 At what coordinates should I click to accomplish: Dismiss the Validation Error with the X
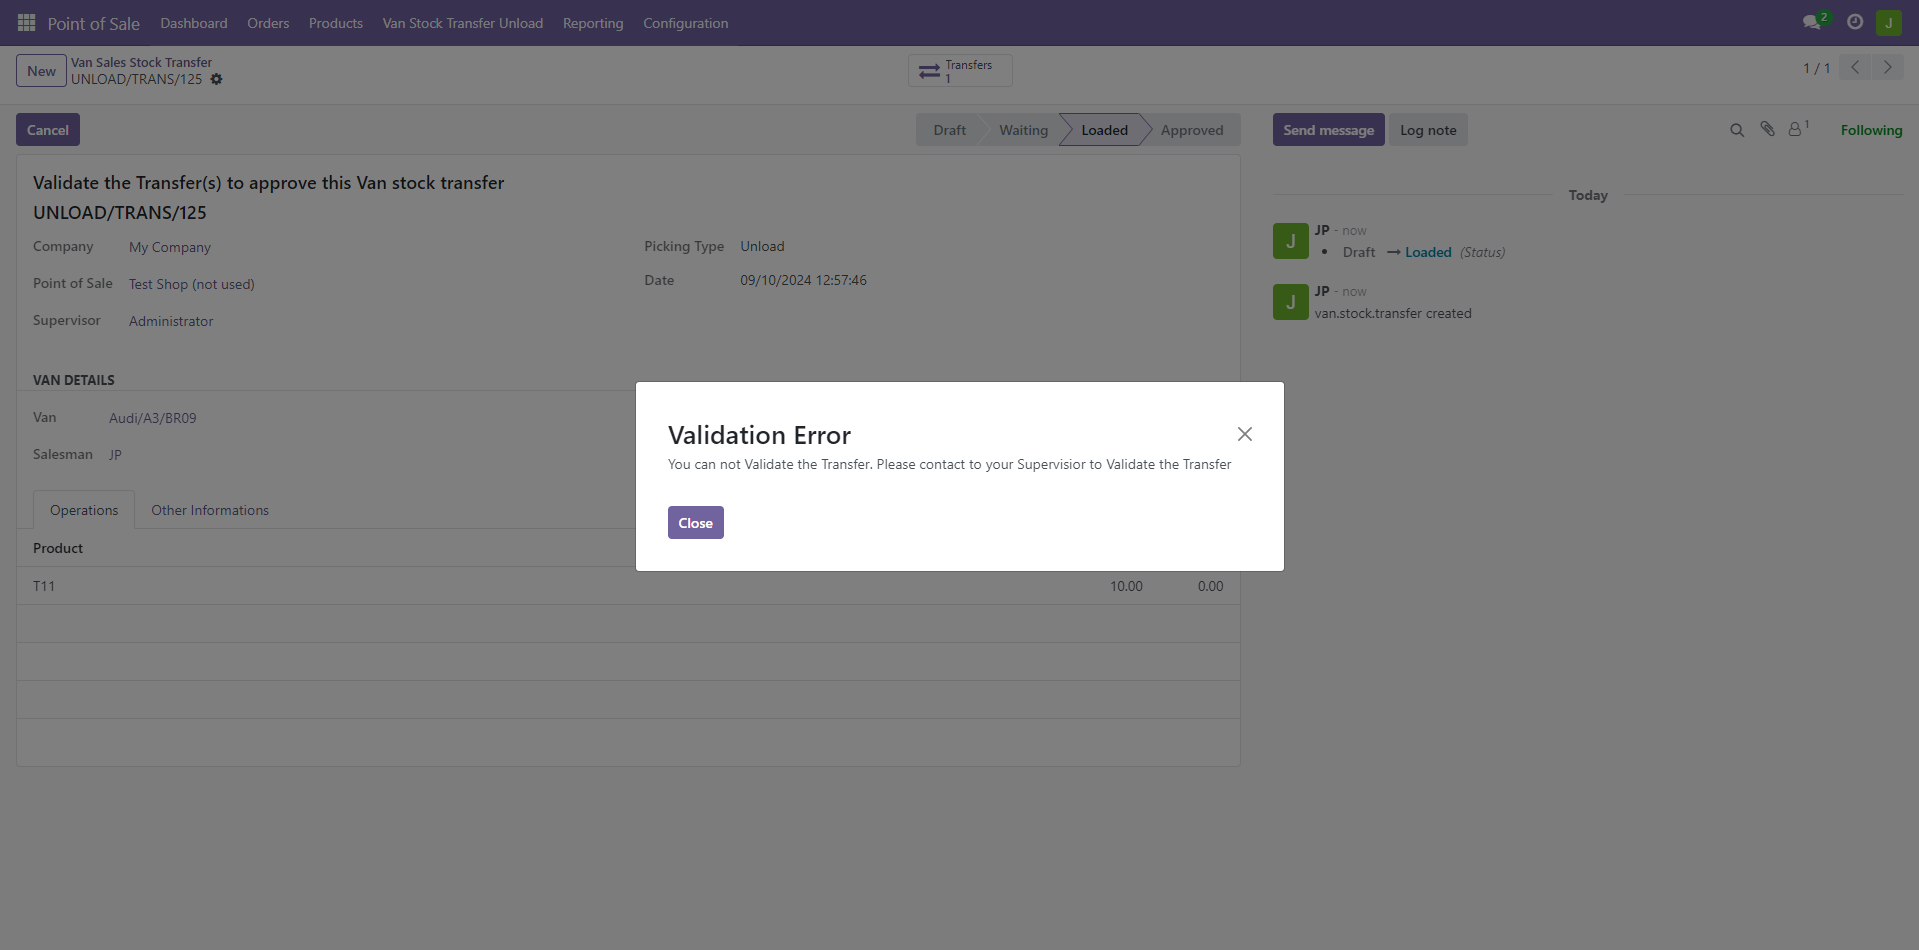tap(1244, 434)
